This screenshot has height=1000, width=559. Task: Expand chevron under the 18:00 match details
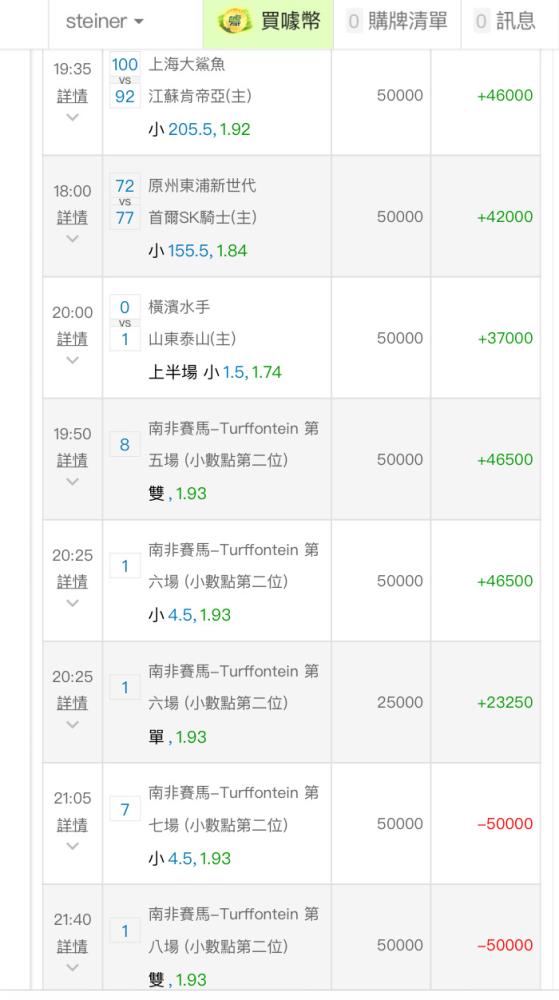click(72, 239)
